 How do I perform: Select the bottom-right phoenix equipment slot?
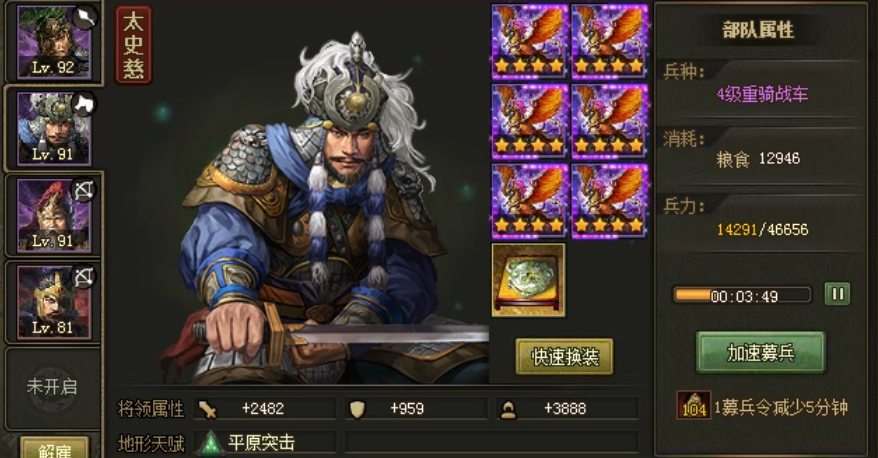pyautogui.click(x=609, y=201)
